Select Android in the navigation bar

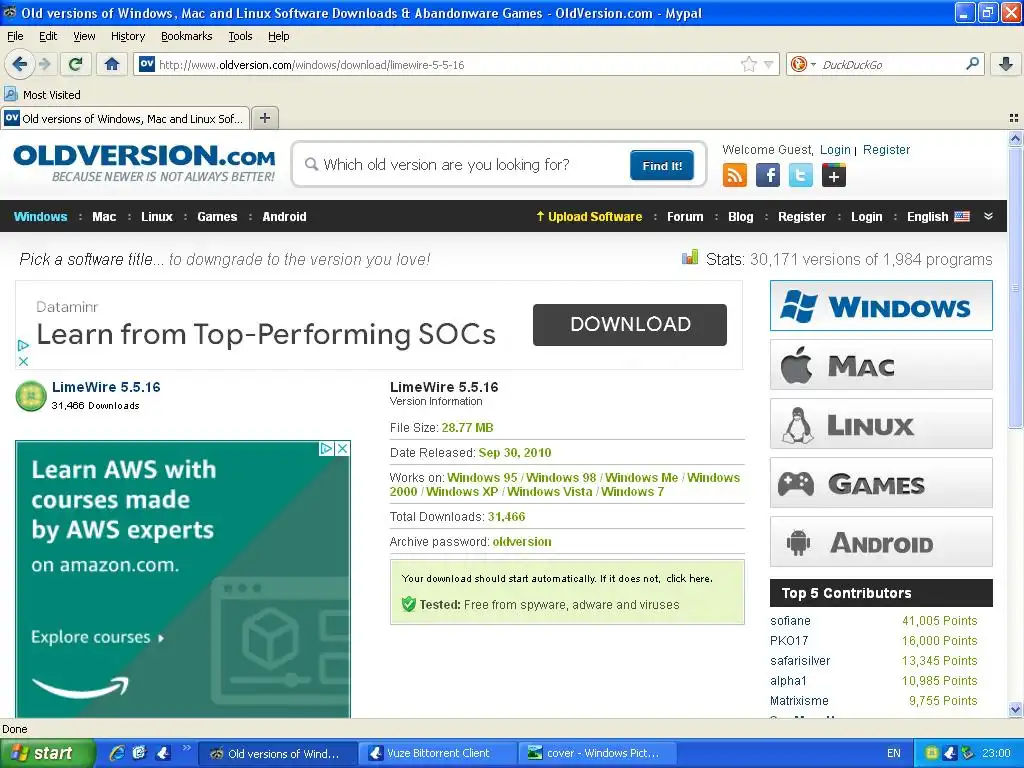284,216
